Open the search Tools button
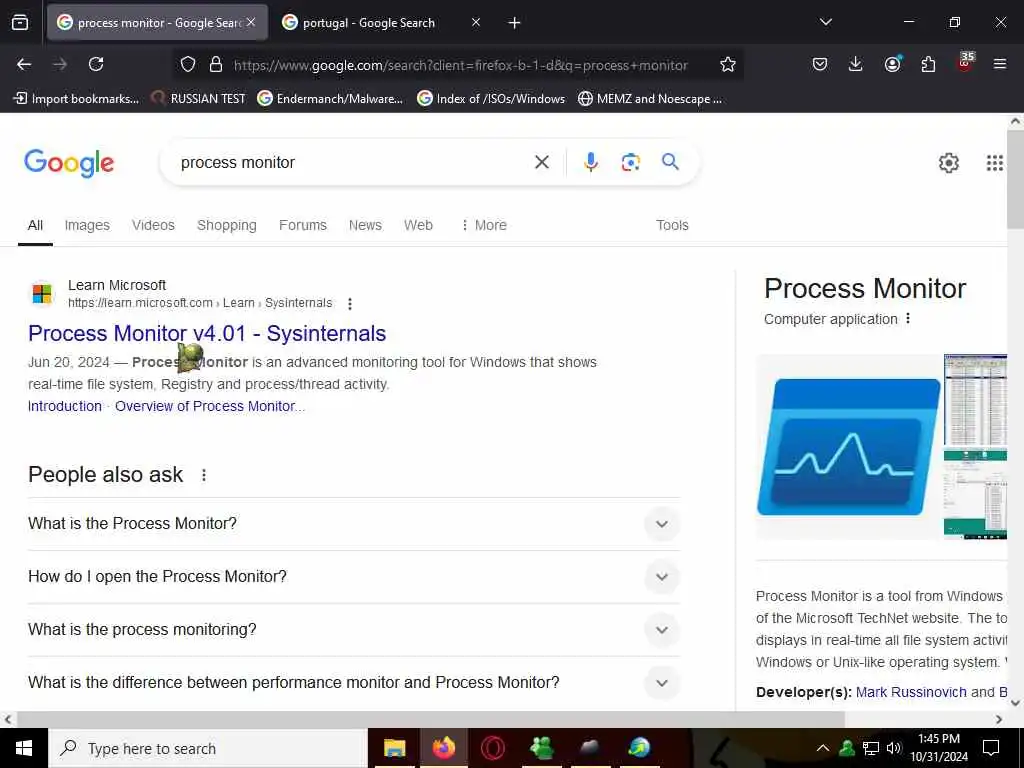The height and width of the screenshot is (768, 1024). coord(672,225)
